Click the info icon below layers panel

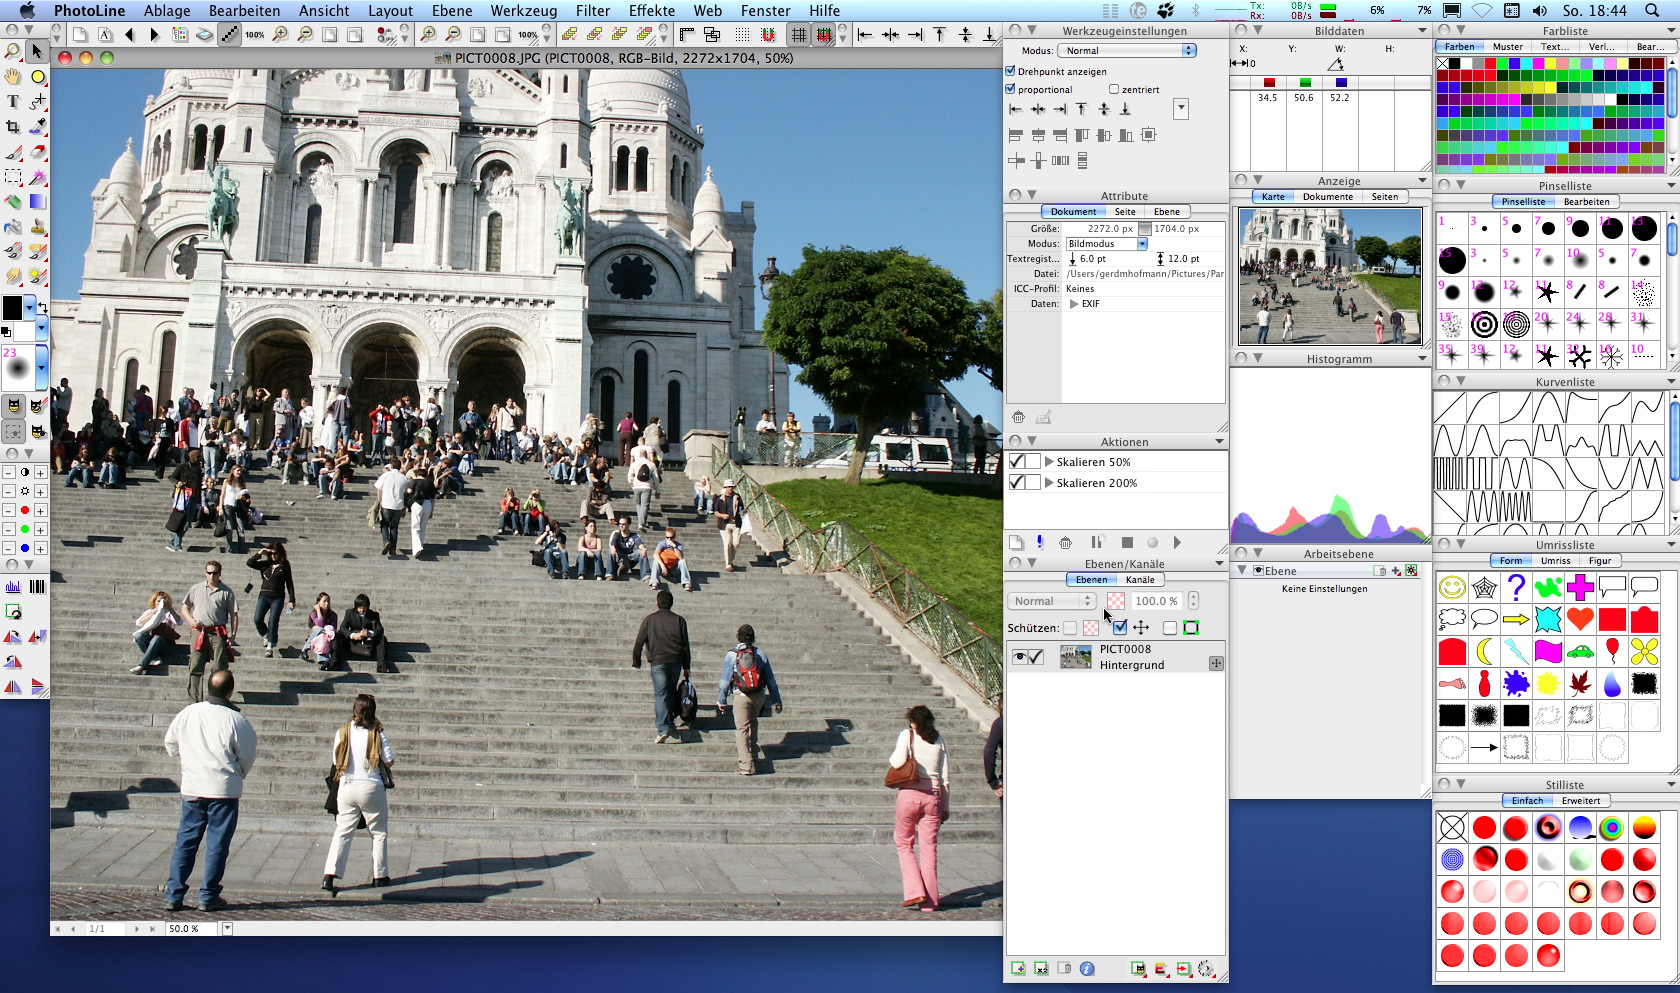1087,968
